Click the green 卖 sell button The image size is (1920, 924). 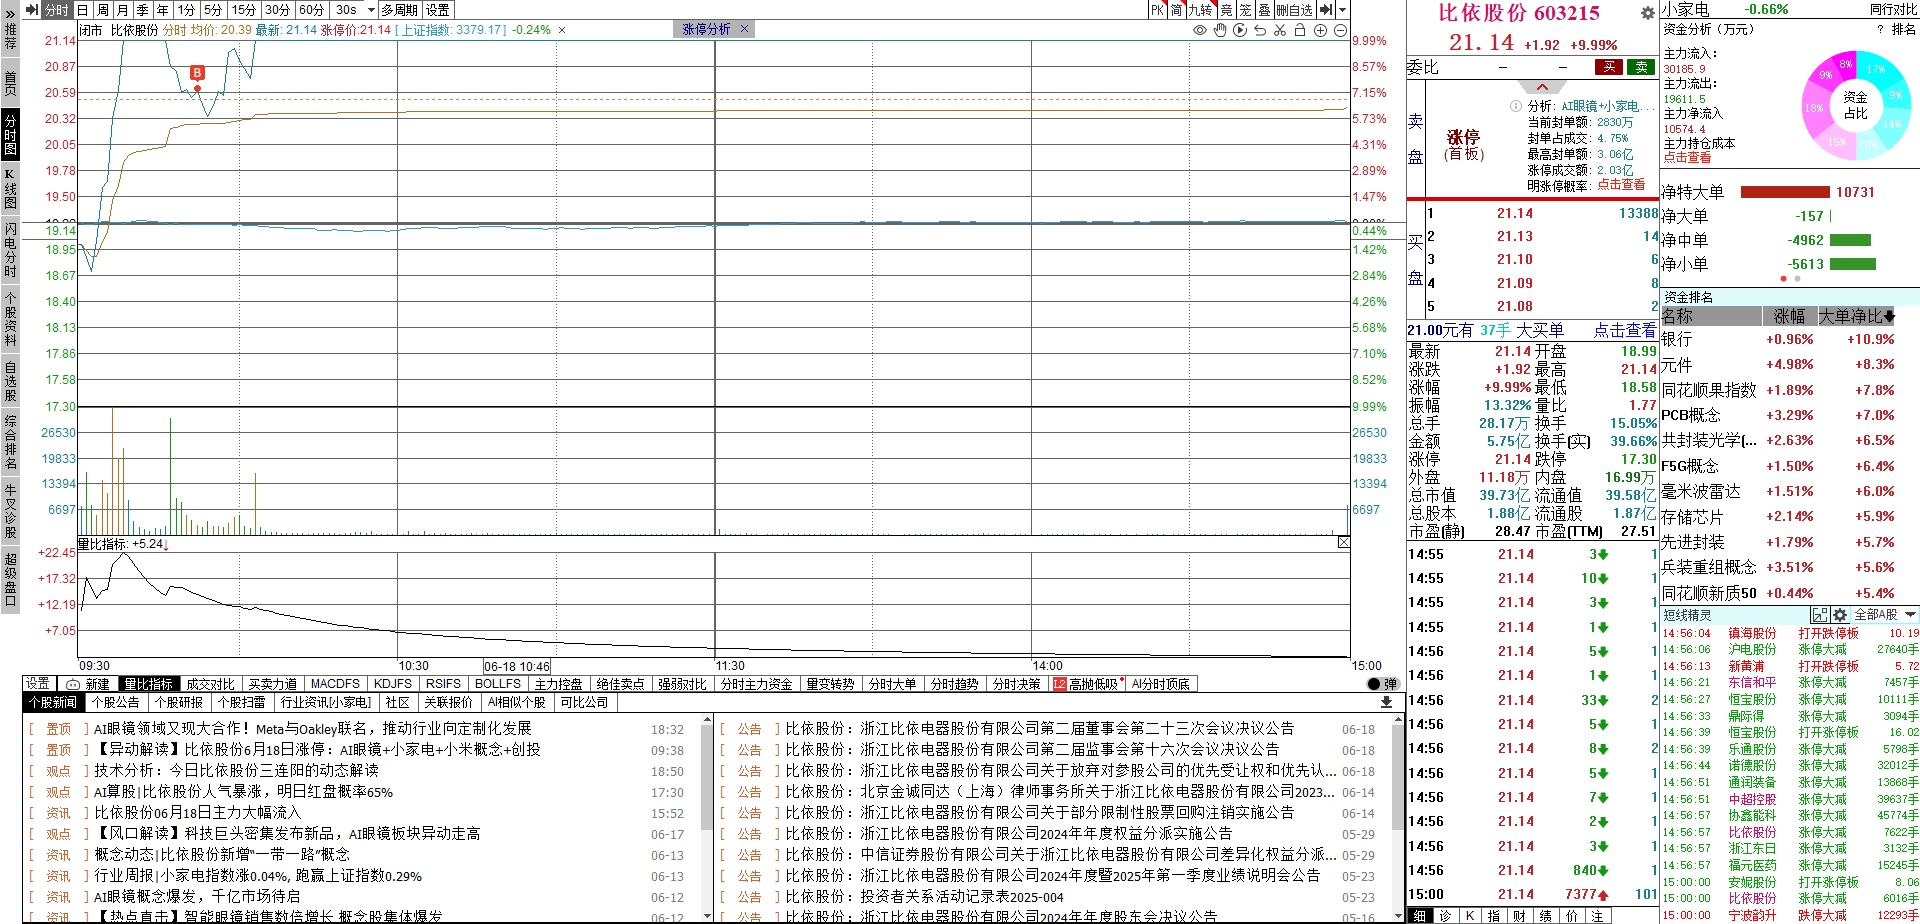click(x=1641, y=67)
